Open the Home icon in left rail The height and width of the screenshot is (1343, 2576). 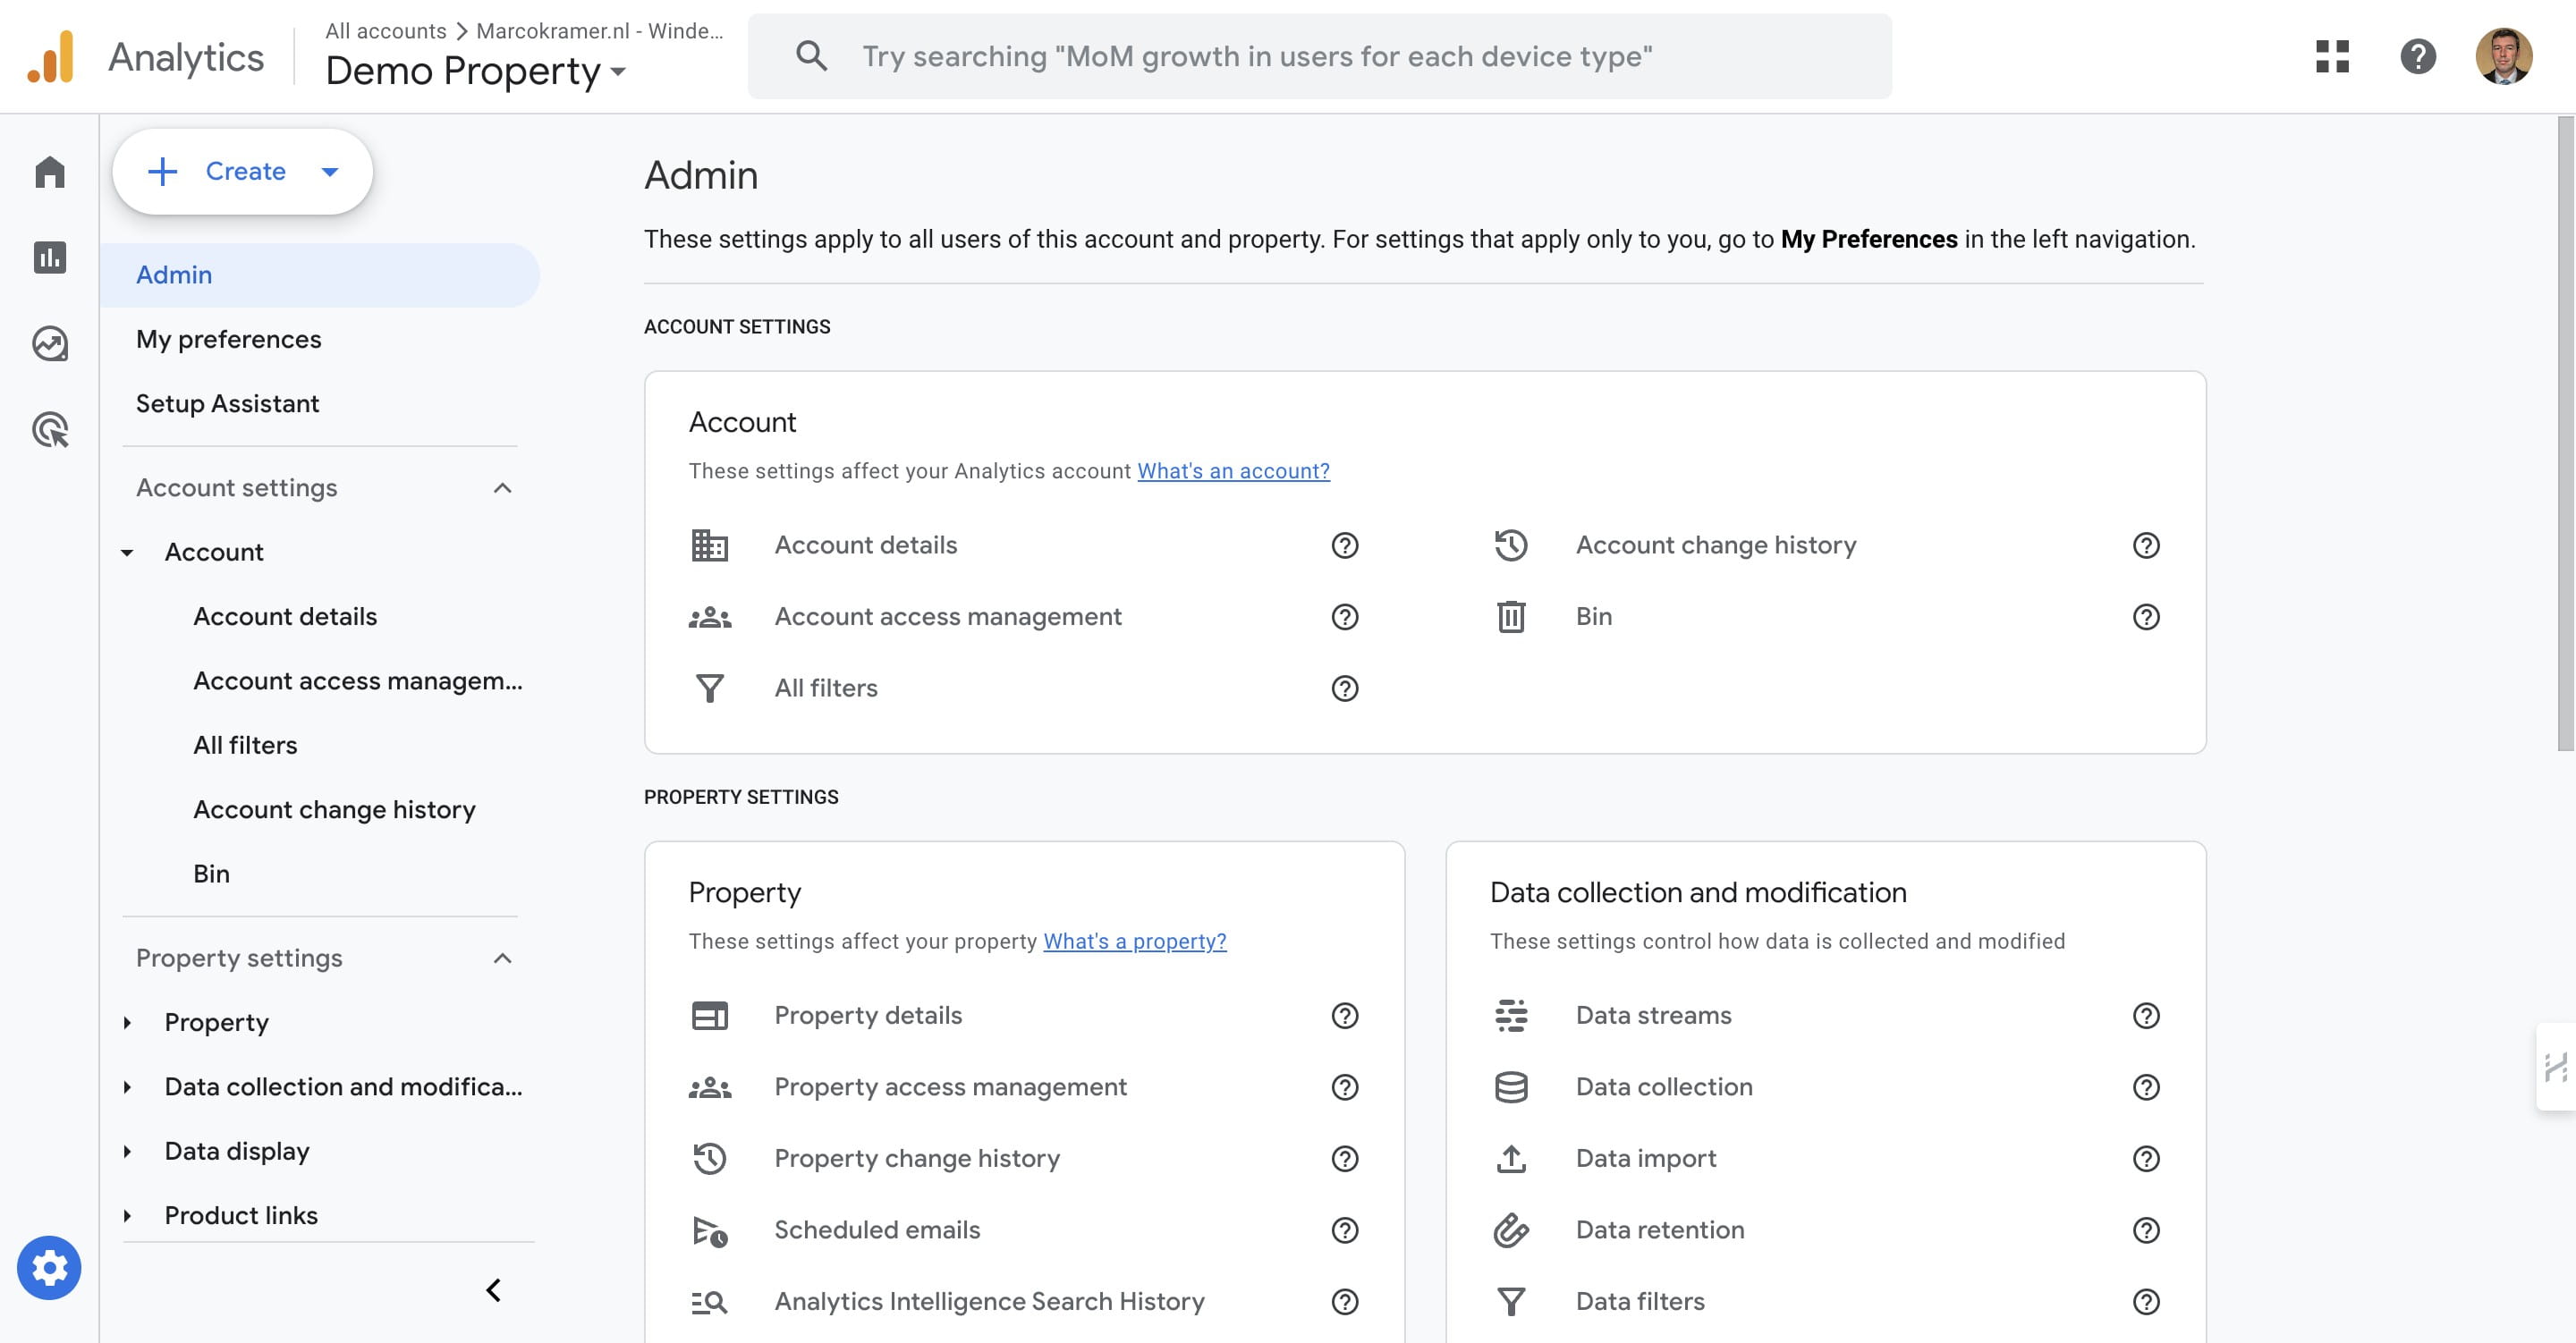point(49,172)
